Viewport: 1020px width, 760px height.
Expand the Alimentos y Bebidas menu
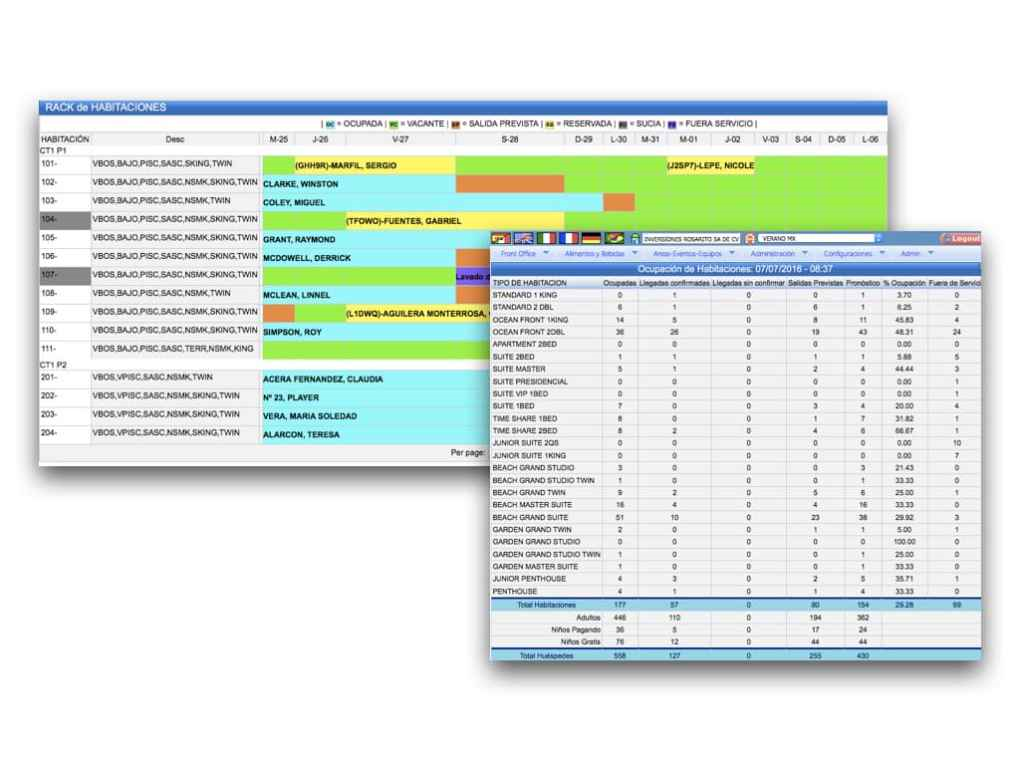click(x=600, y=254)
